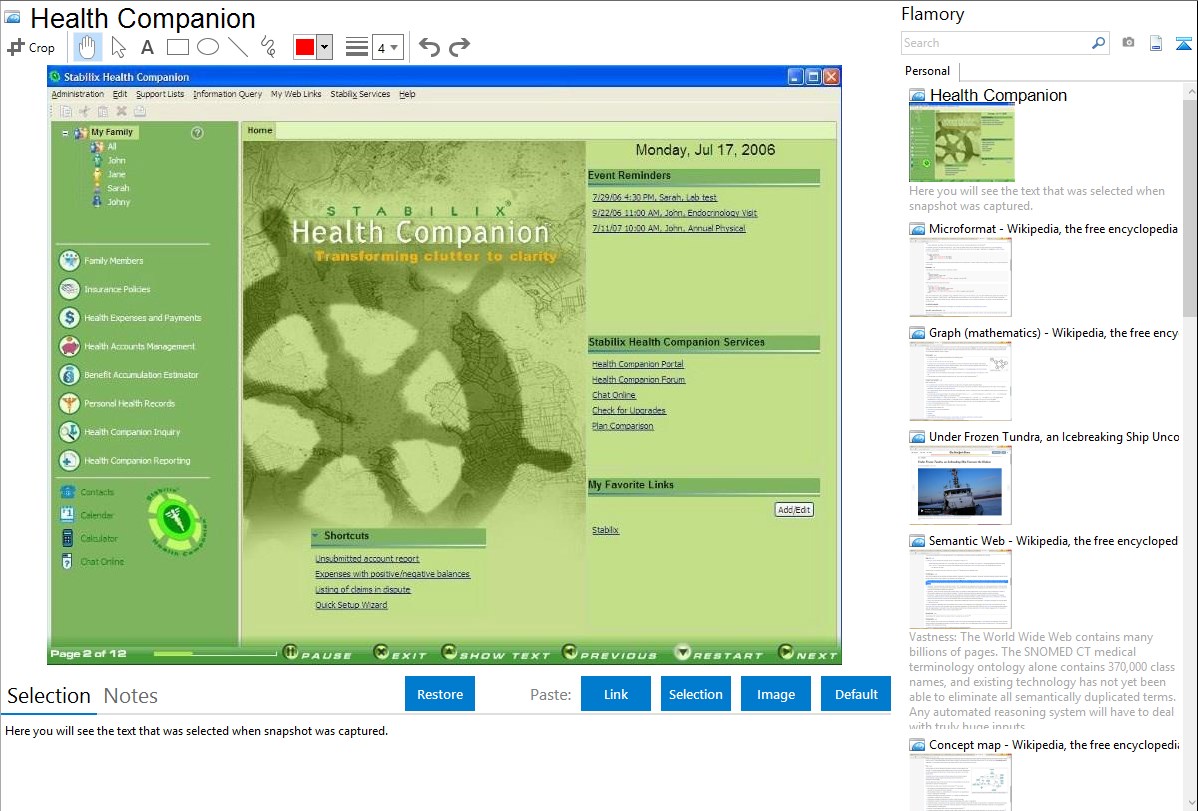Switch to the Notes tab

pyautogui.click(x=131, y=696)
